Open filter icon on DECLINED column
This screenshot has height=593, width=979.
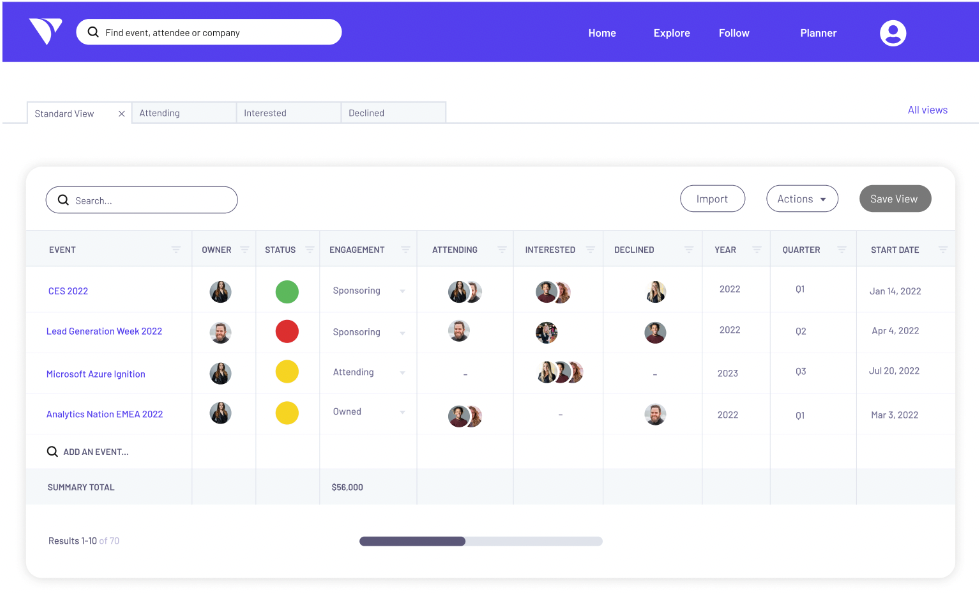click(x=689, y=249)
